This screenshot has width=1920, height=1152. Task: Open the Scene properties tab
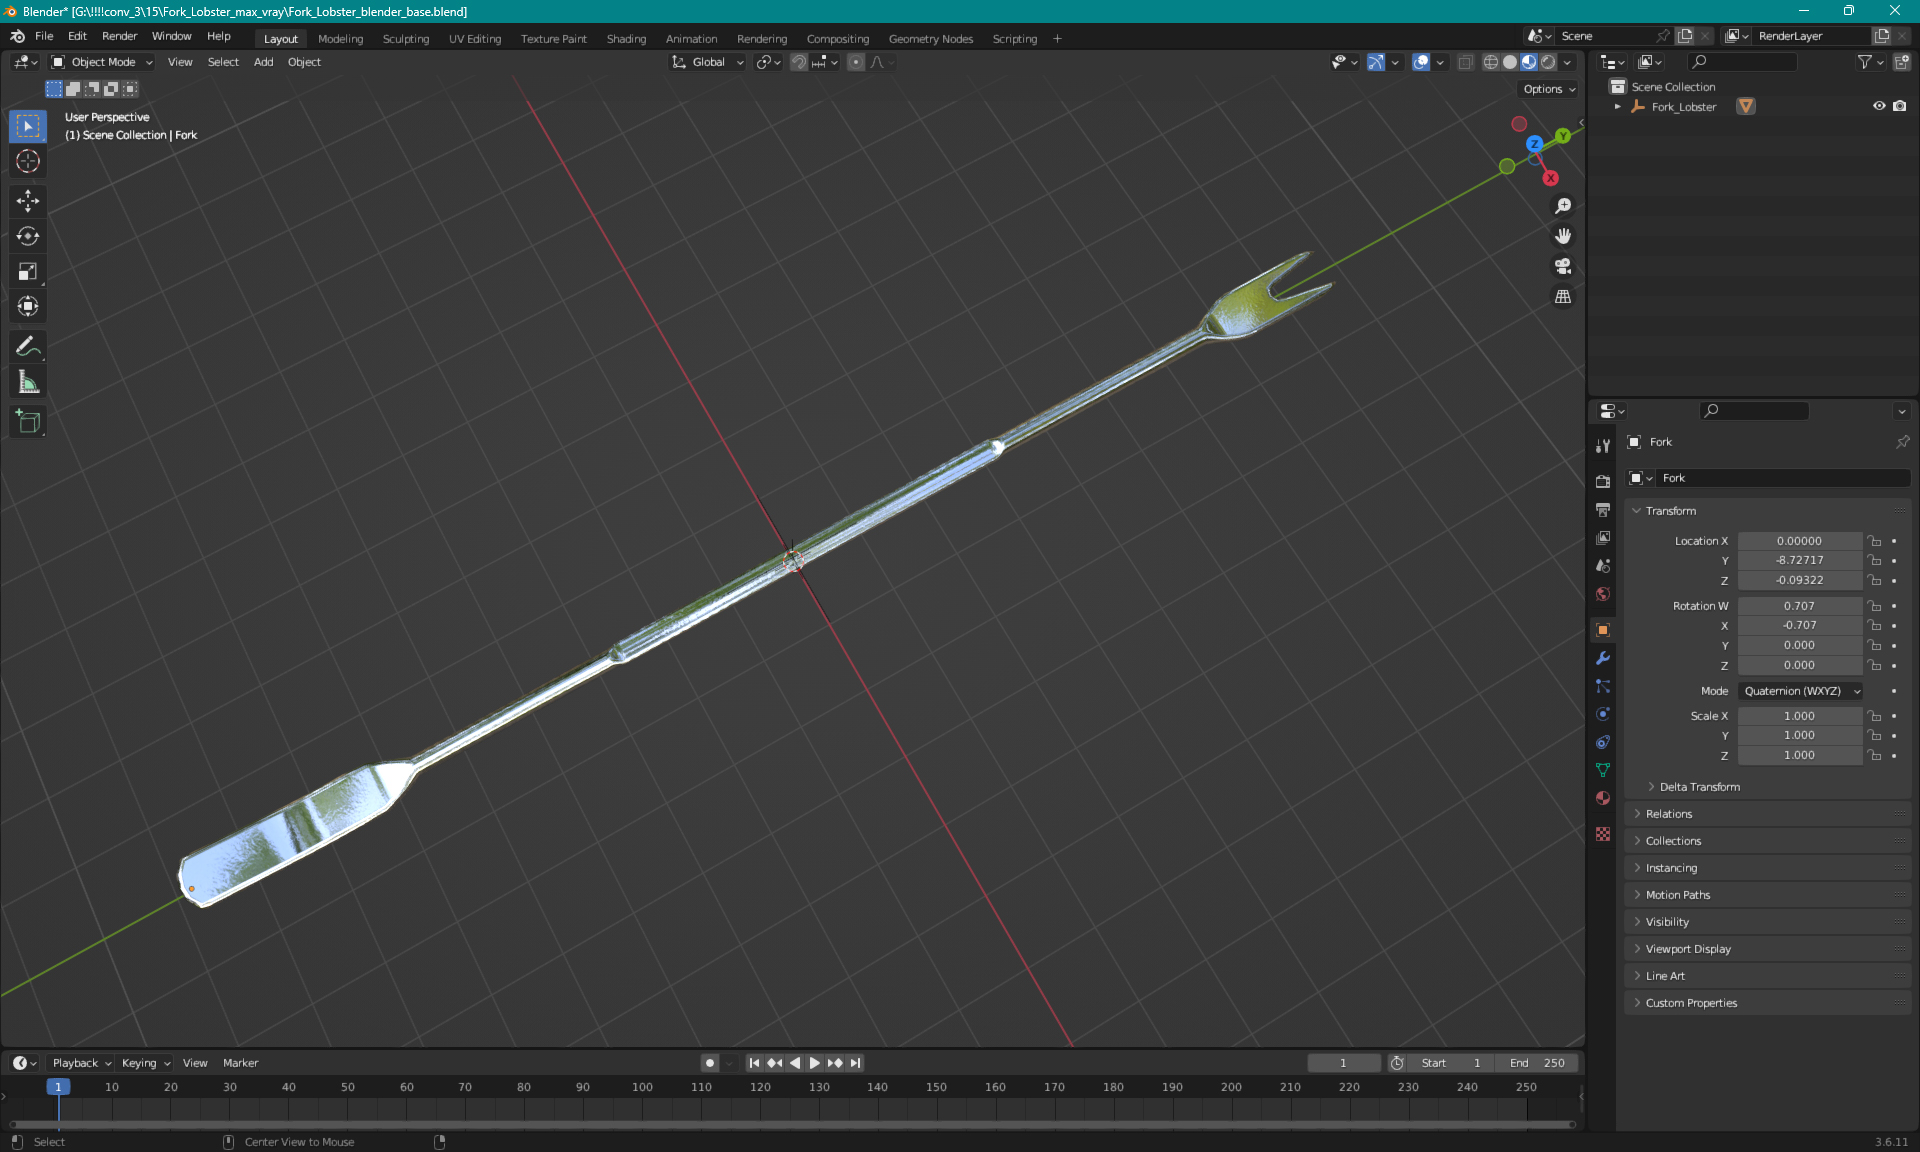click(x=1603, y=565)
